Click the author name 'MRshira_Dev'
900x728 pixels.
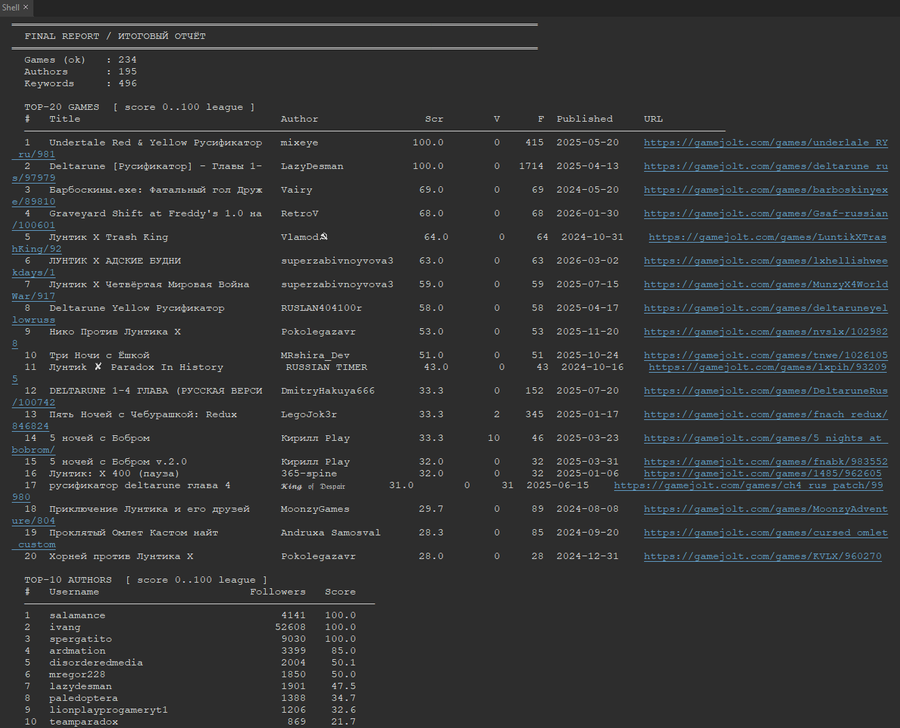click(x=315, y=355)
